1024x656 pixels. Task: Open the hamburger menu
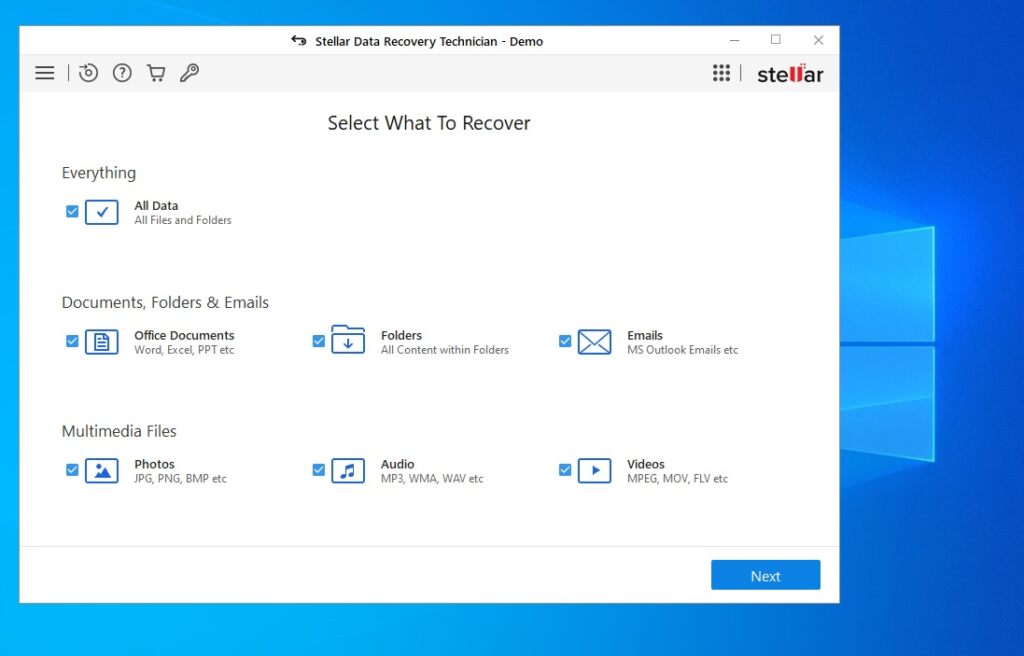[44, 73]
